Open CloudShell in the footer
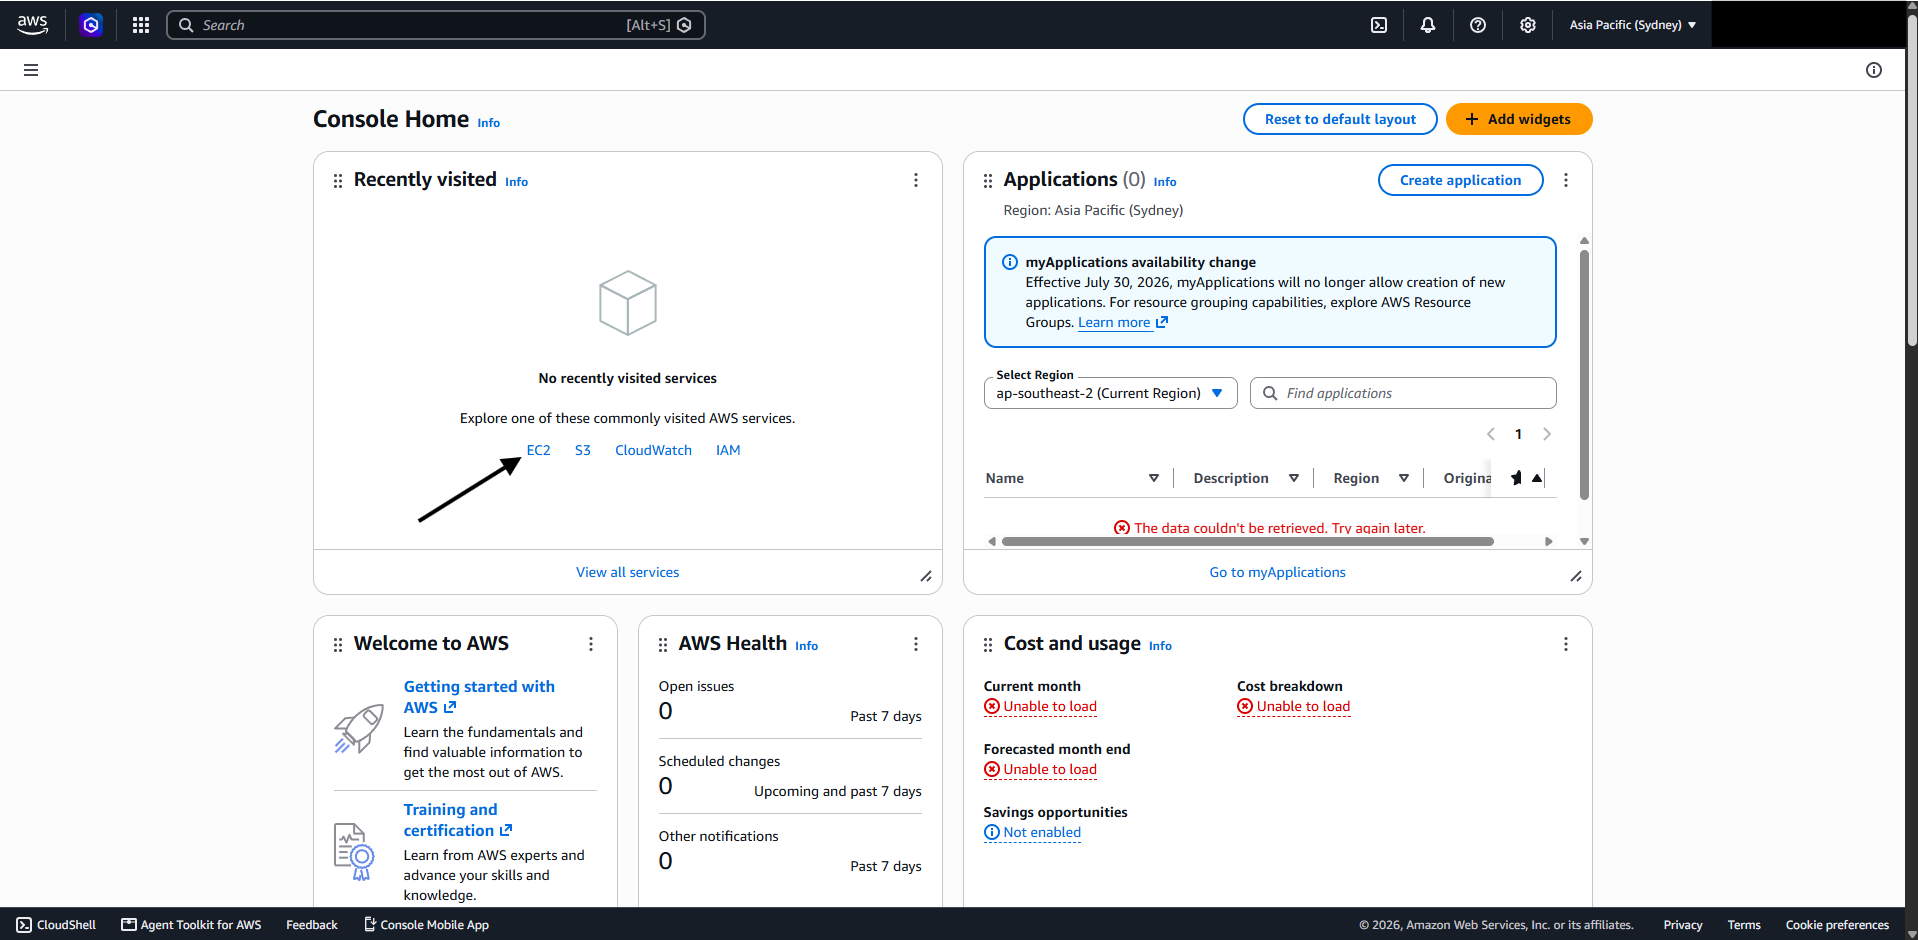 [56, 925]
